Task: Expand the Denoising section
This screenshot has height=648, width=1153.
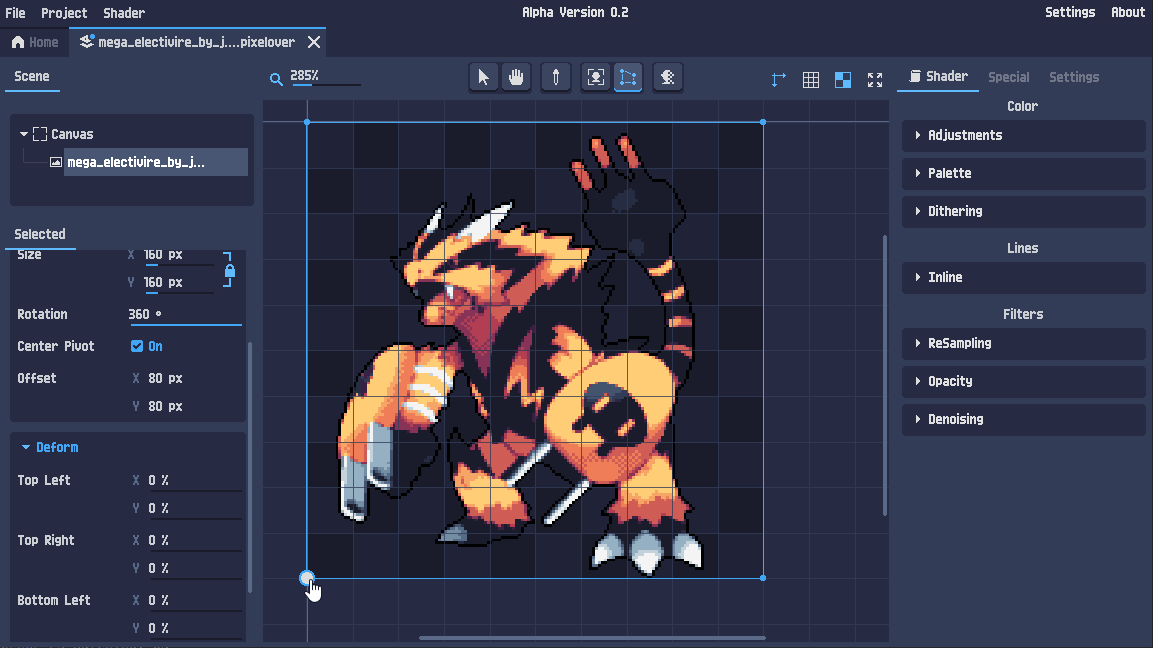Action: pos(1024,419)
